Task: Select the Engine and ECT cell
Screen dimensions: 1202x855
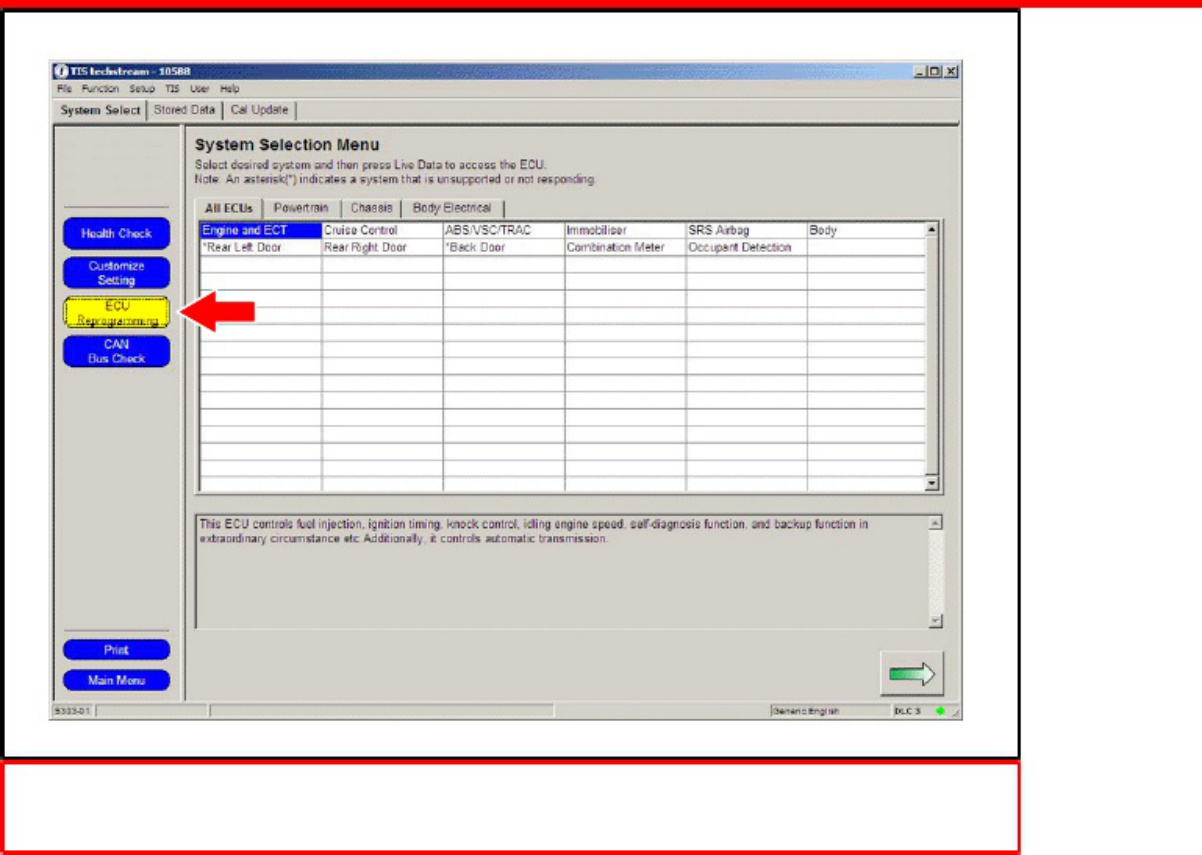Action: (x=261, y=231)
